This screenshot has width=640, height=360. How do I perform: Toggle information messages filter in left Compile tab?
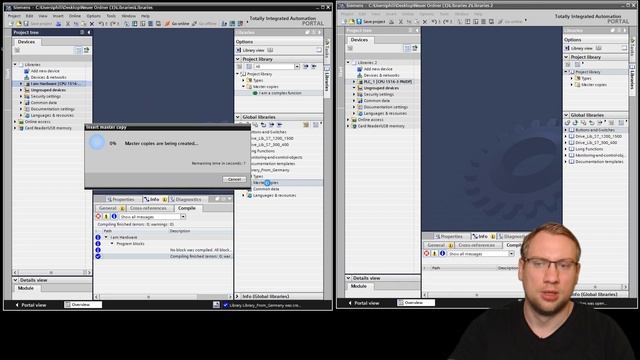(x=114, y=217)
